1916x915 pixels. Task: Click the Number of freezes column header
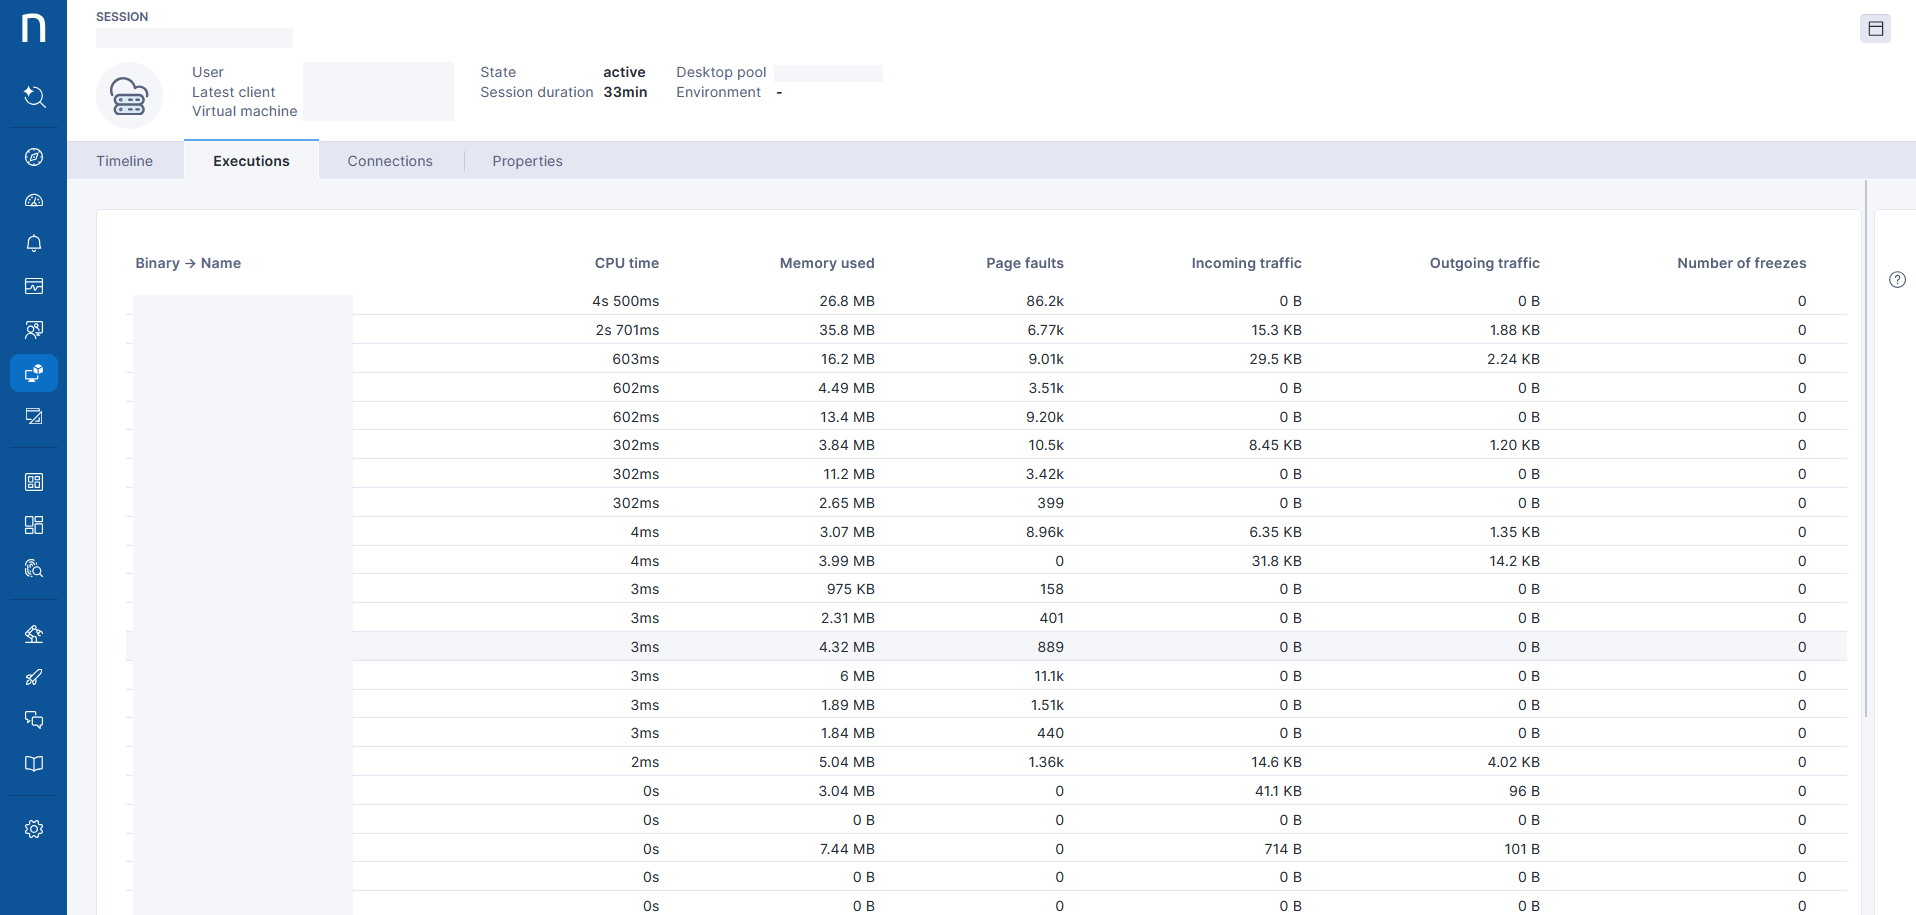coord(1741,263)
